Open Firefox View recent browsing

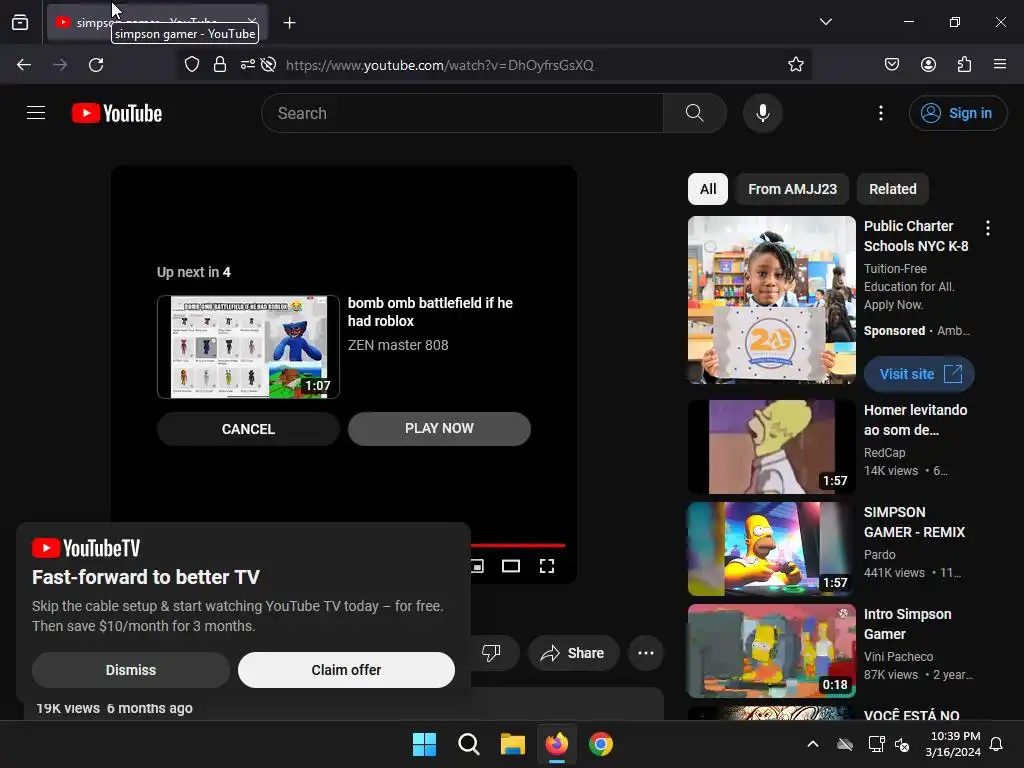(x=20, y=23)
